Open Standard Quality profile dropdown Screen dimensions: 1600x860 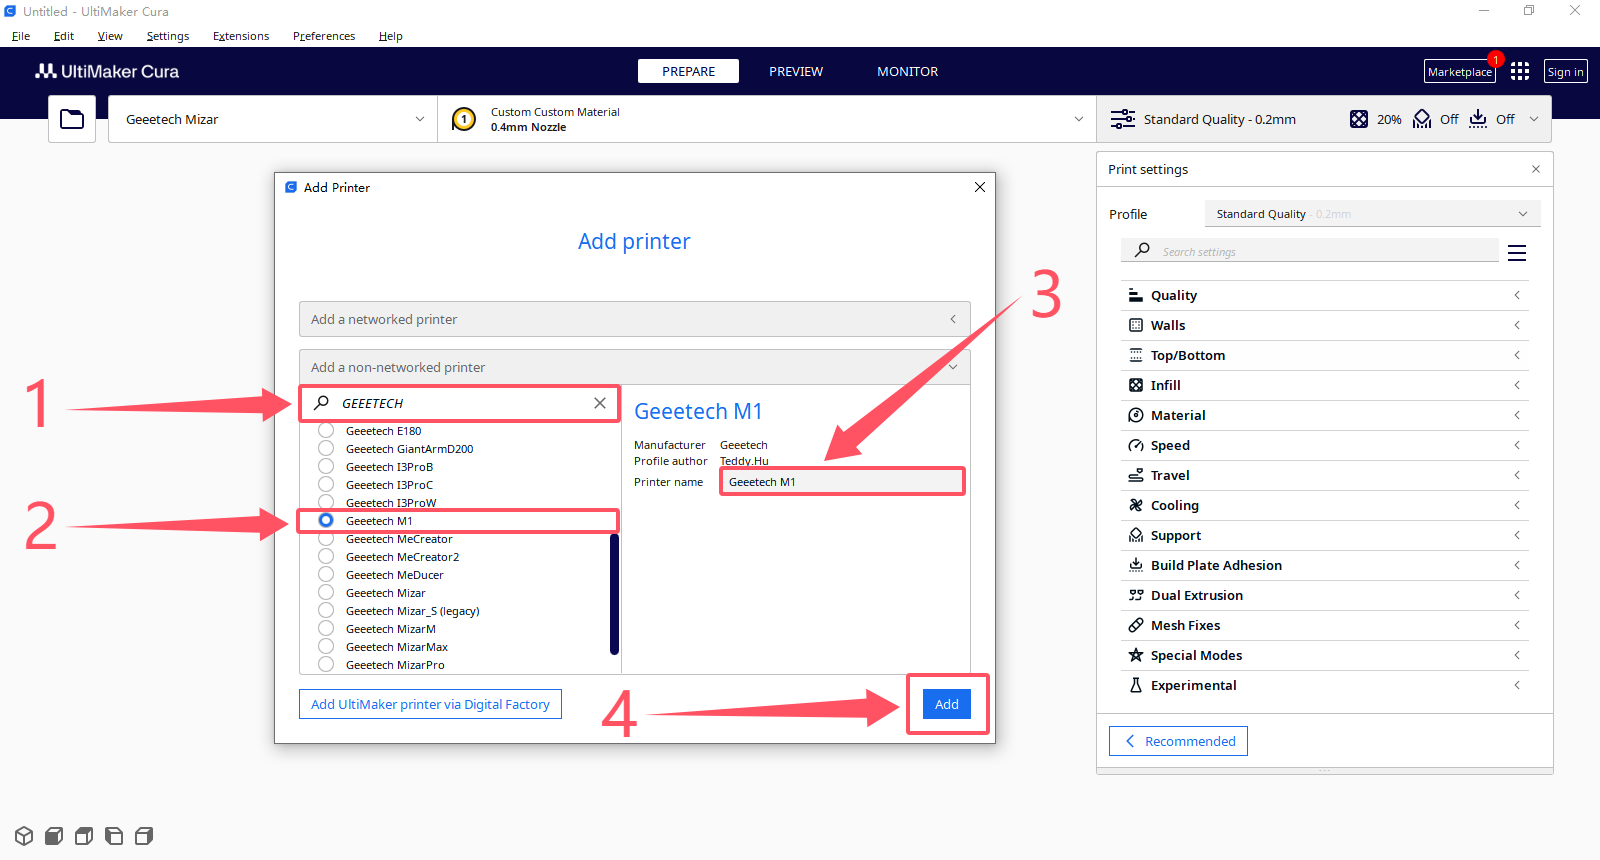pos(1372,214)
